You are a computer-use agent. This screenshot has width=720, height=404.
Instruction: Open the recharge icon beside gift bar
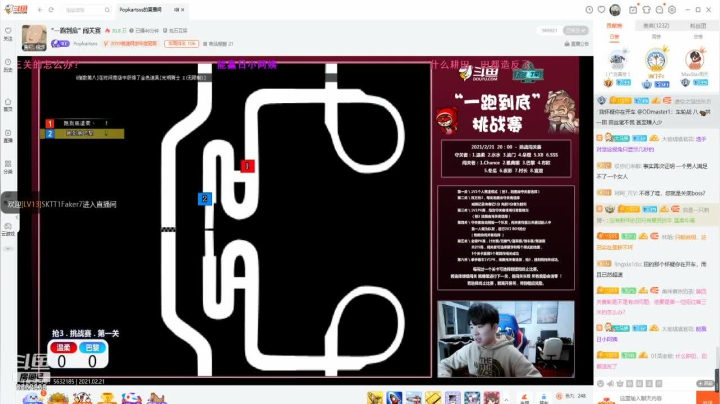click(x=525, y=398)
